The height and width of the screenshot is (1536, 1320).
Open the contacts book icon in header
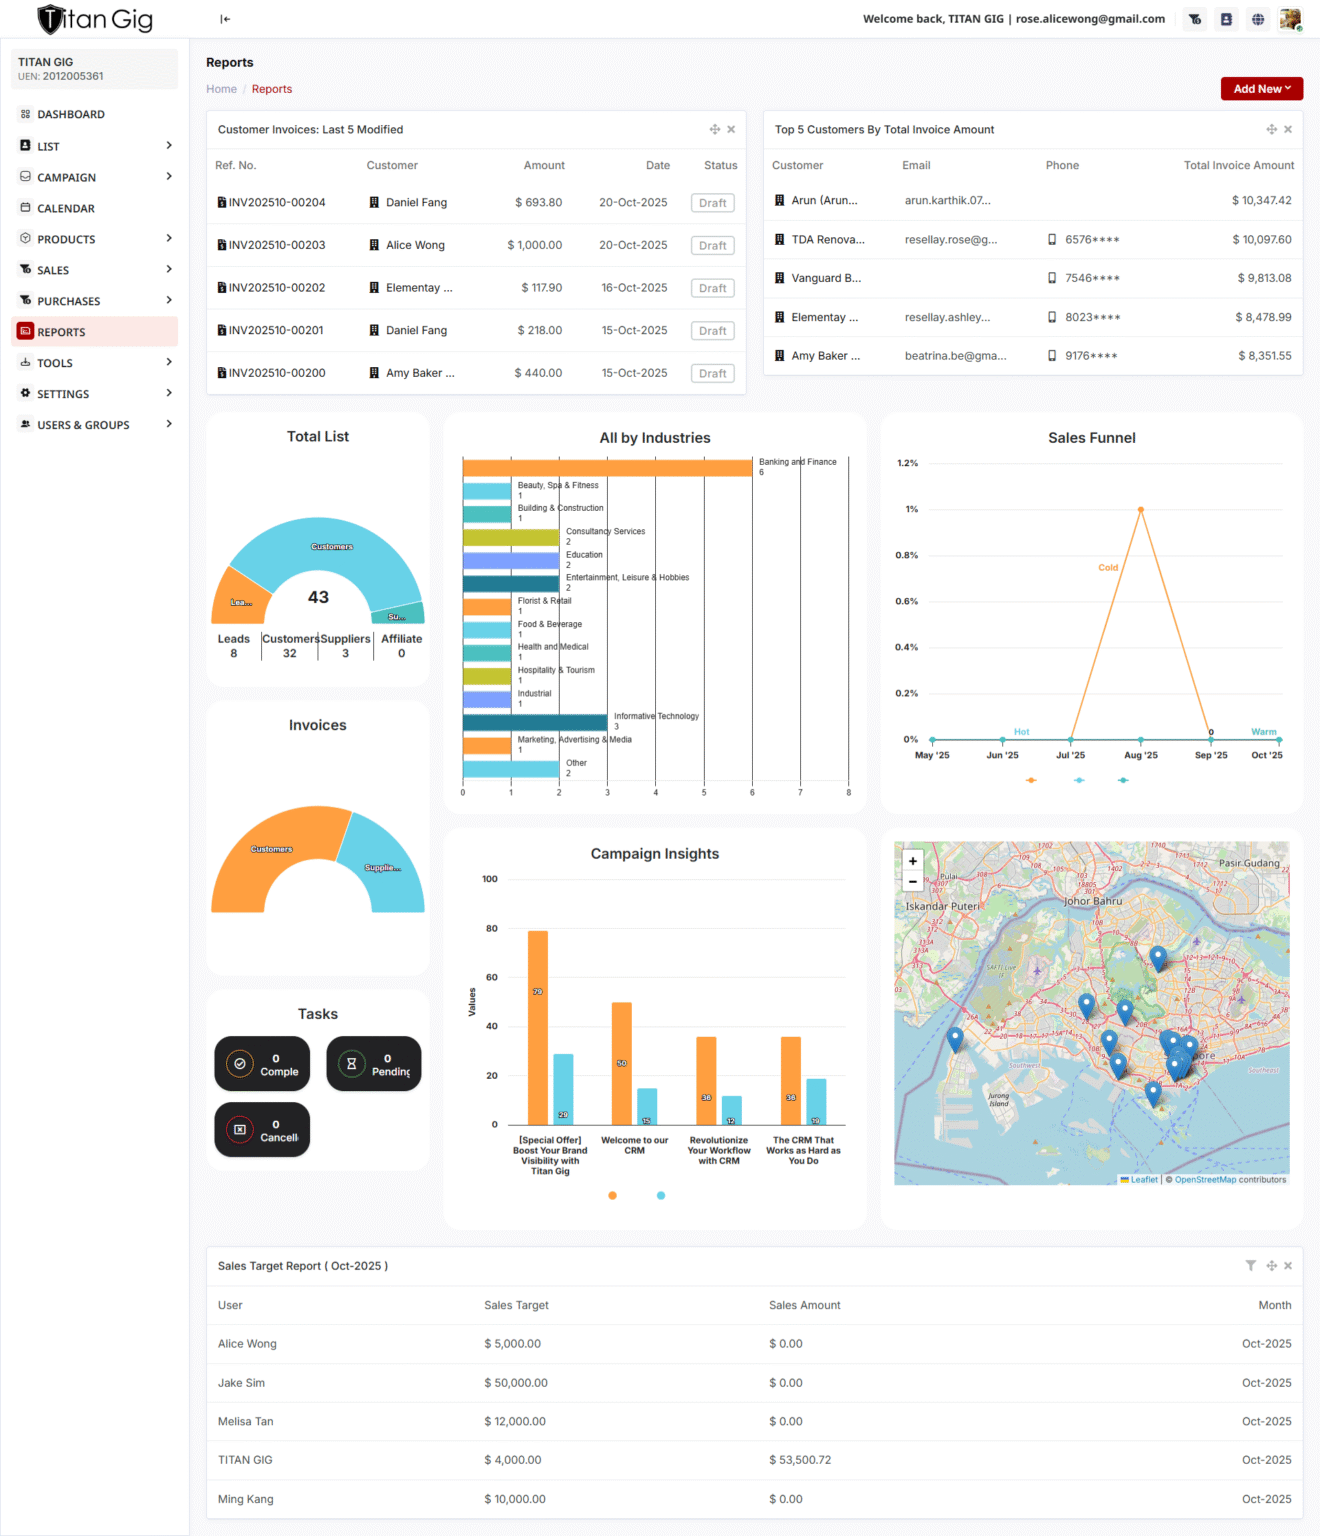(x=1226, y=19)
